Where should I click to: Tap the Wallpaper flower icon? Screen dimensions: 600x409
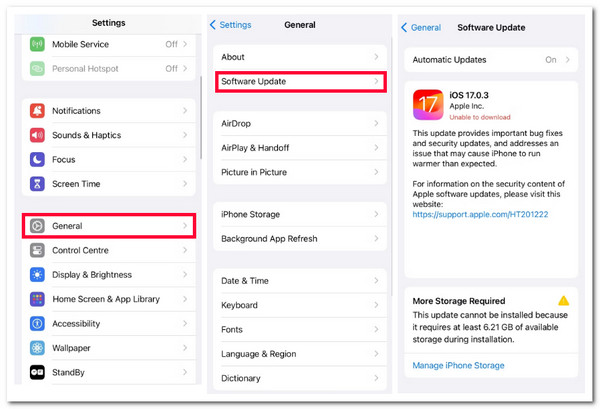tap(37, 348)
